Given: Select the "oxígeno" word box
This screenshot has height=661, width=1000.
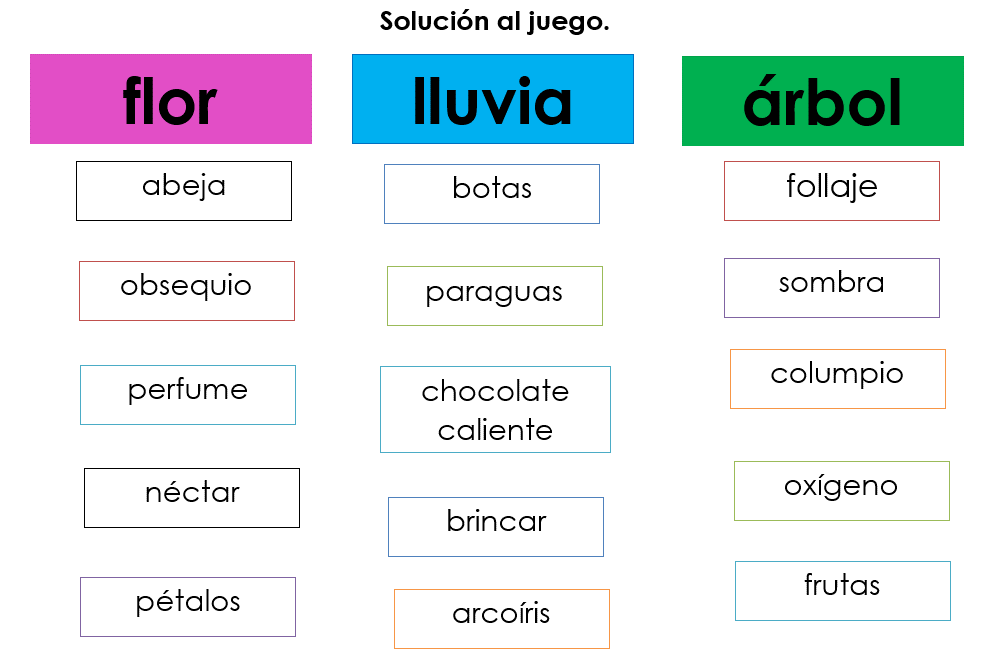Looking at the screenshot, I should (842, 490).
